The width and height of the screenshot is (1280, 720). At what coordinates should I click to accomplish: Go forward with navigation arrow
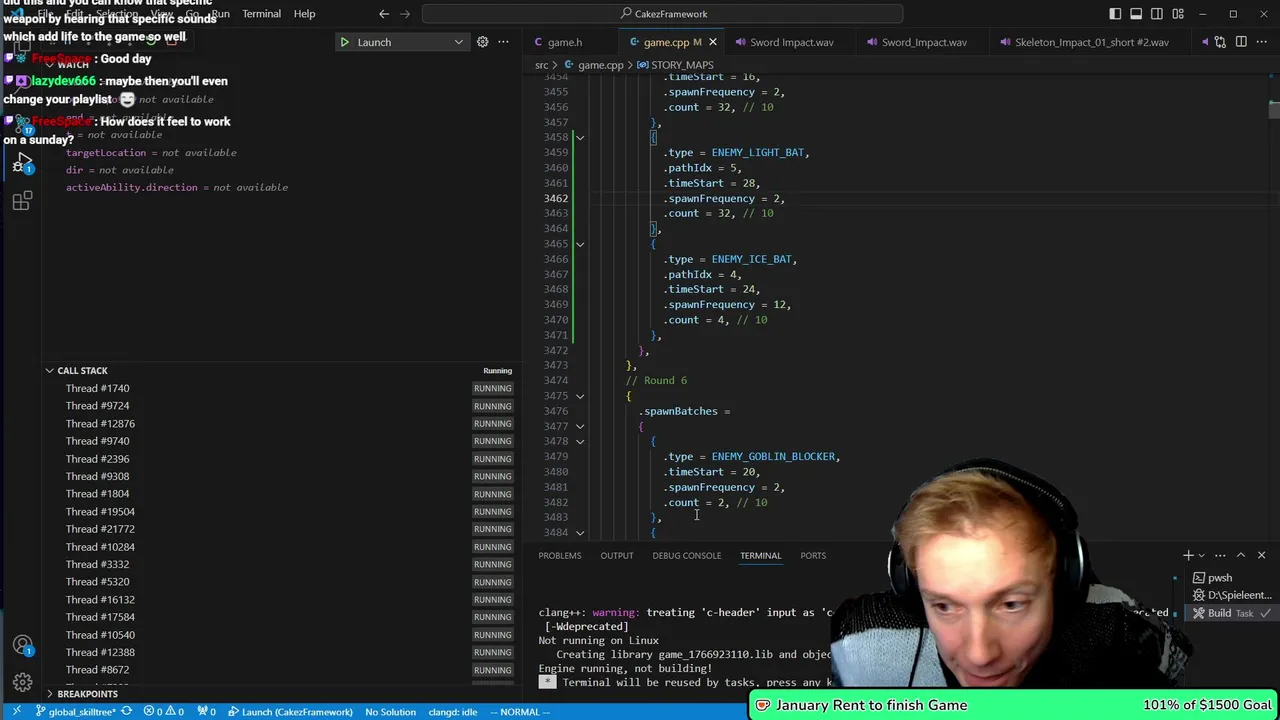[x=405, y=14]
